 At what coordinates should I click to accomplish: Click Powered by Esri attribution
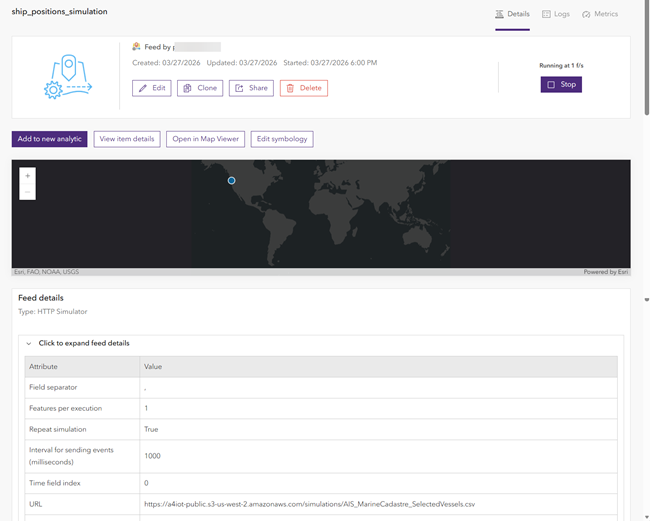(606, 272)
